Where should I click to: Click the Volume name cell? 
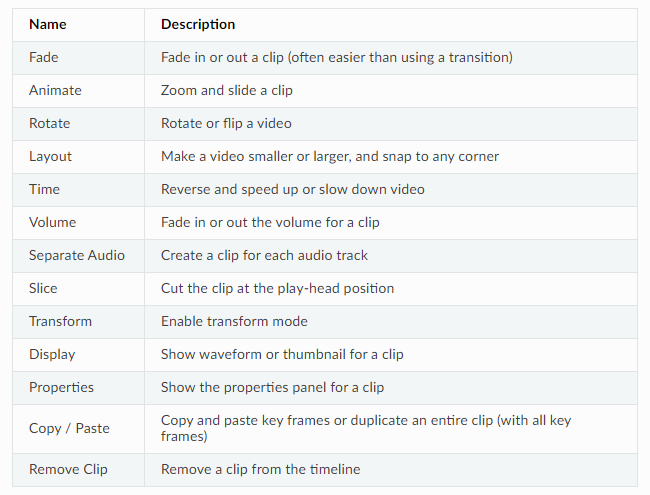[x=78, y=223]
